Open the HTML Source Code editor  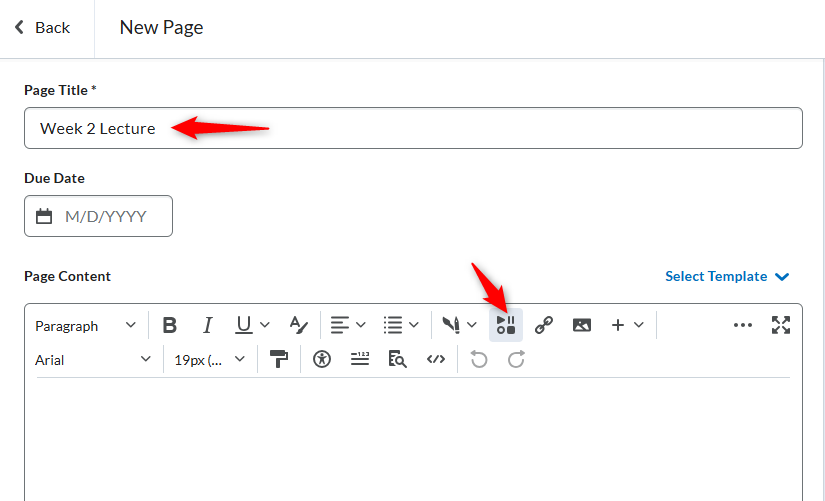(436, 360)
